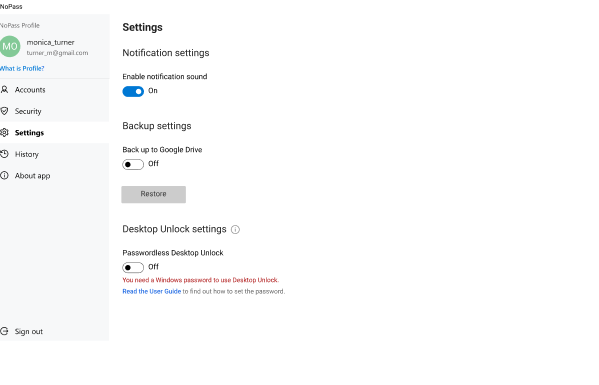Click the Sign out arrow icon

(x=4, y=331)
